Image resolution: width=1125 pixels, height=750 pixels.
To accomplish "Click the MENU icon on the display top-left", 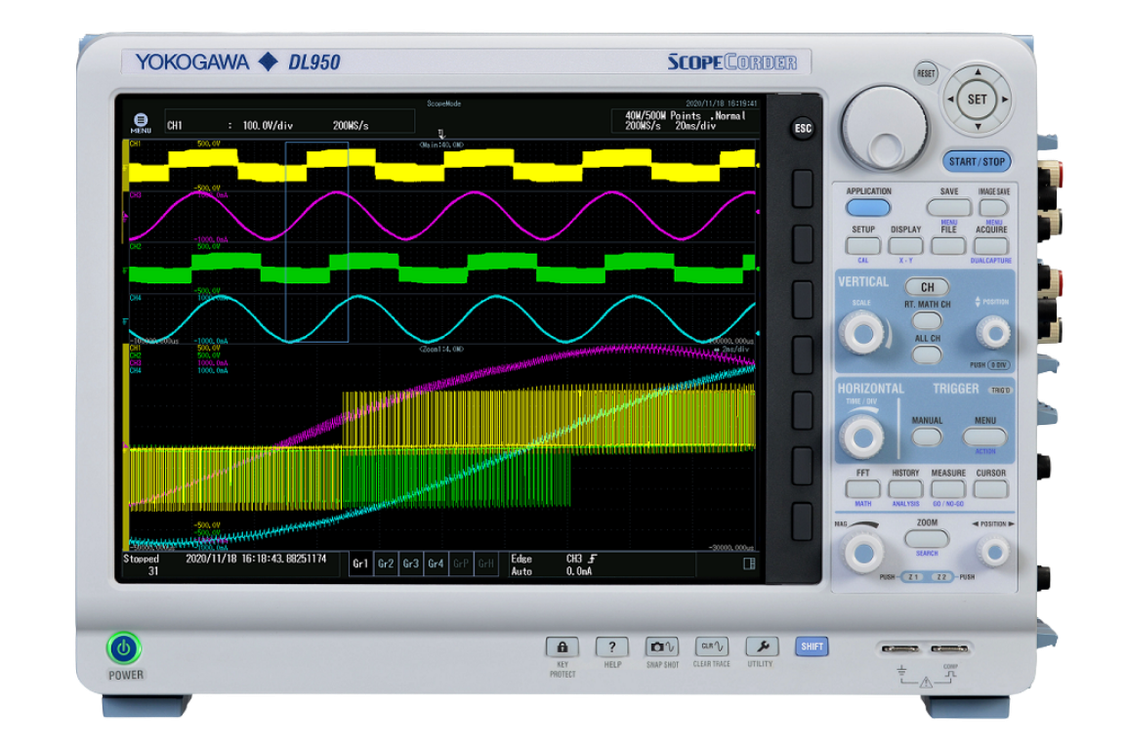I will (139, 120).
